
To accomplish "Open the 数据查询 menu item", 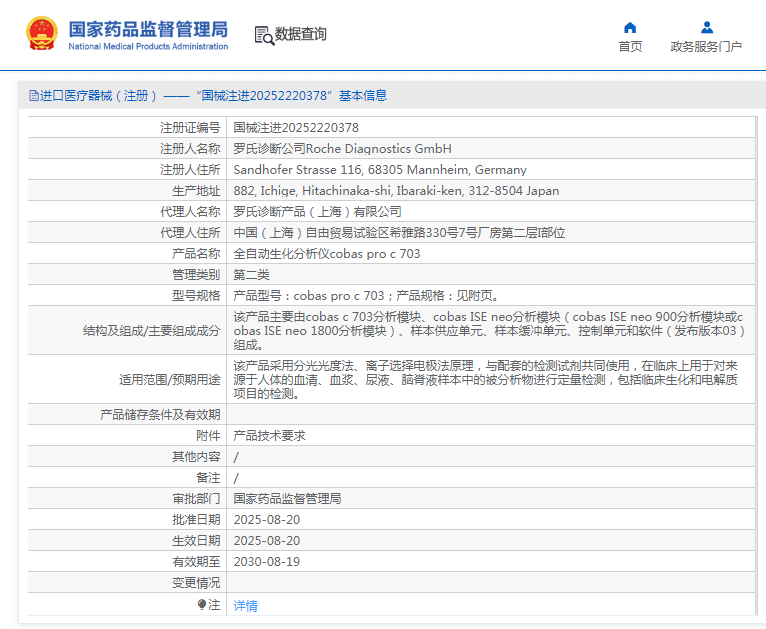I will click(301, 34).
